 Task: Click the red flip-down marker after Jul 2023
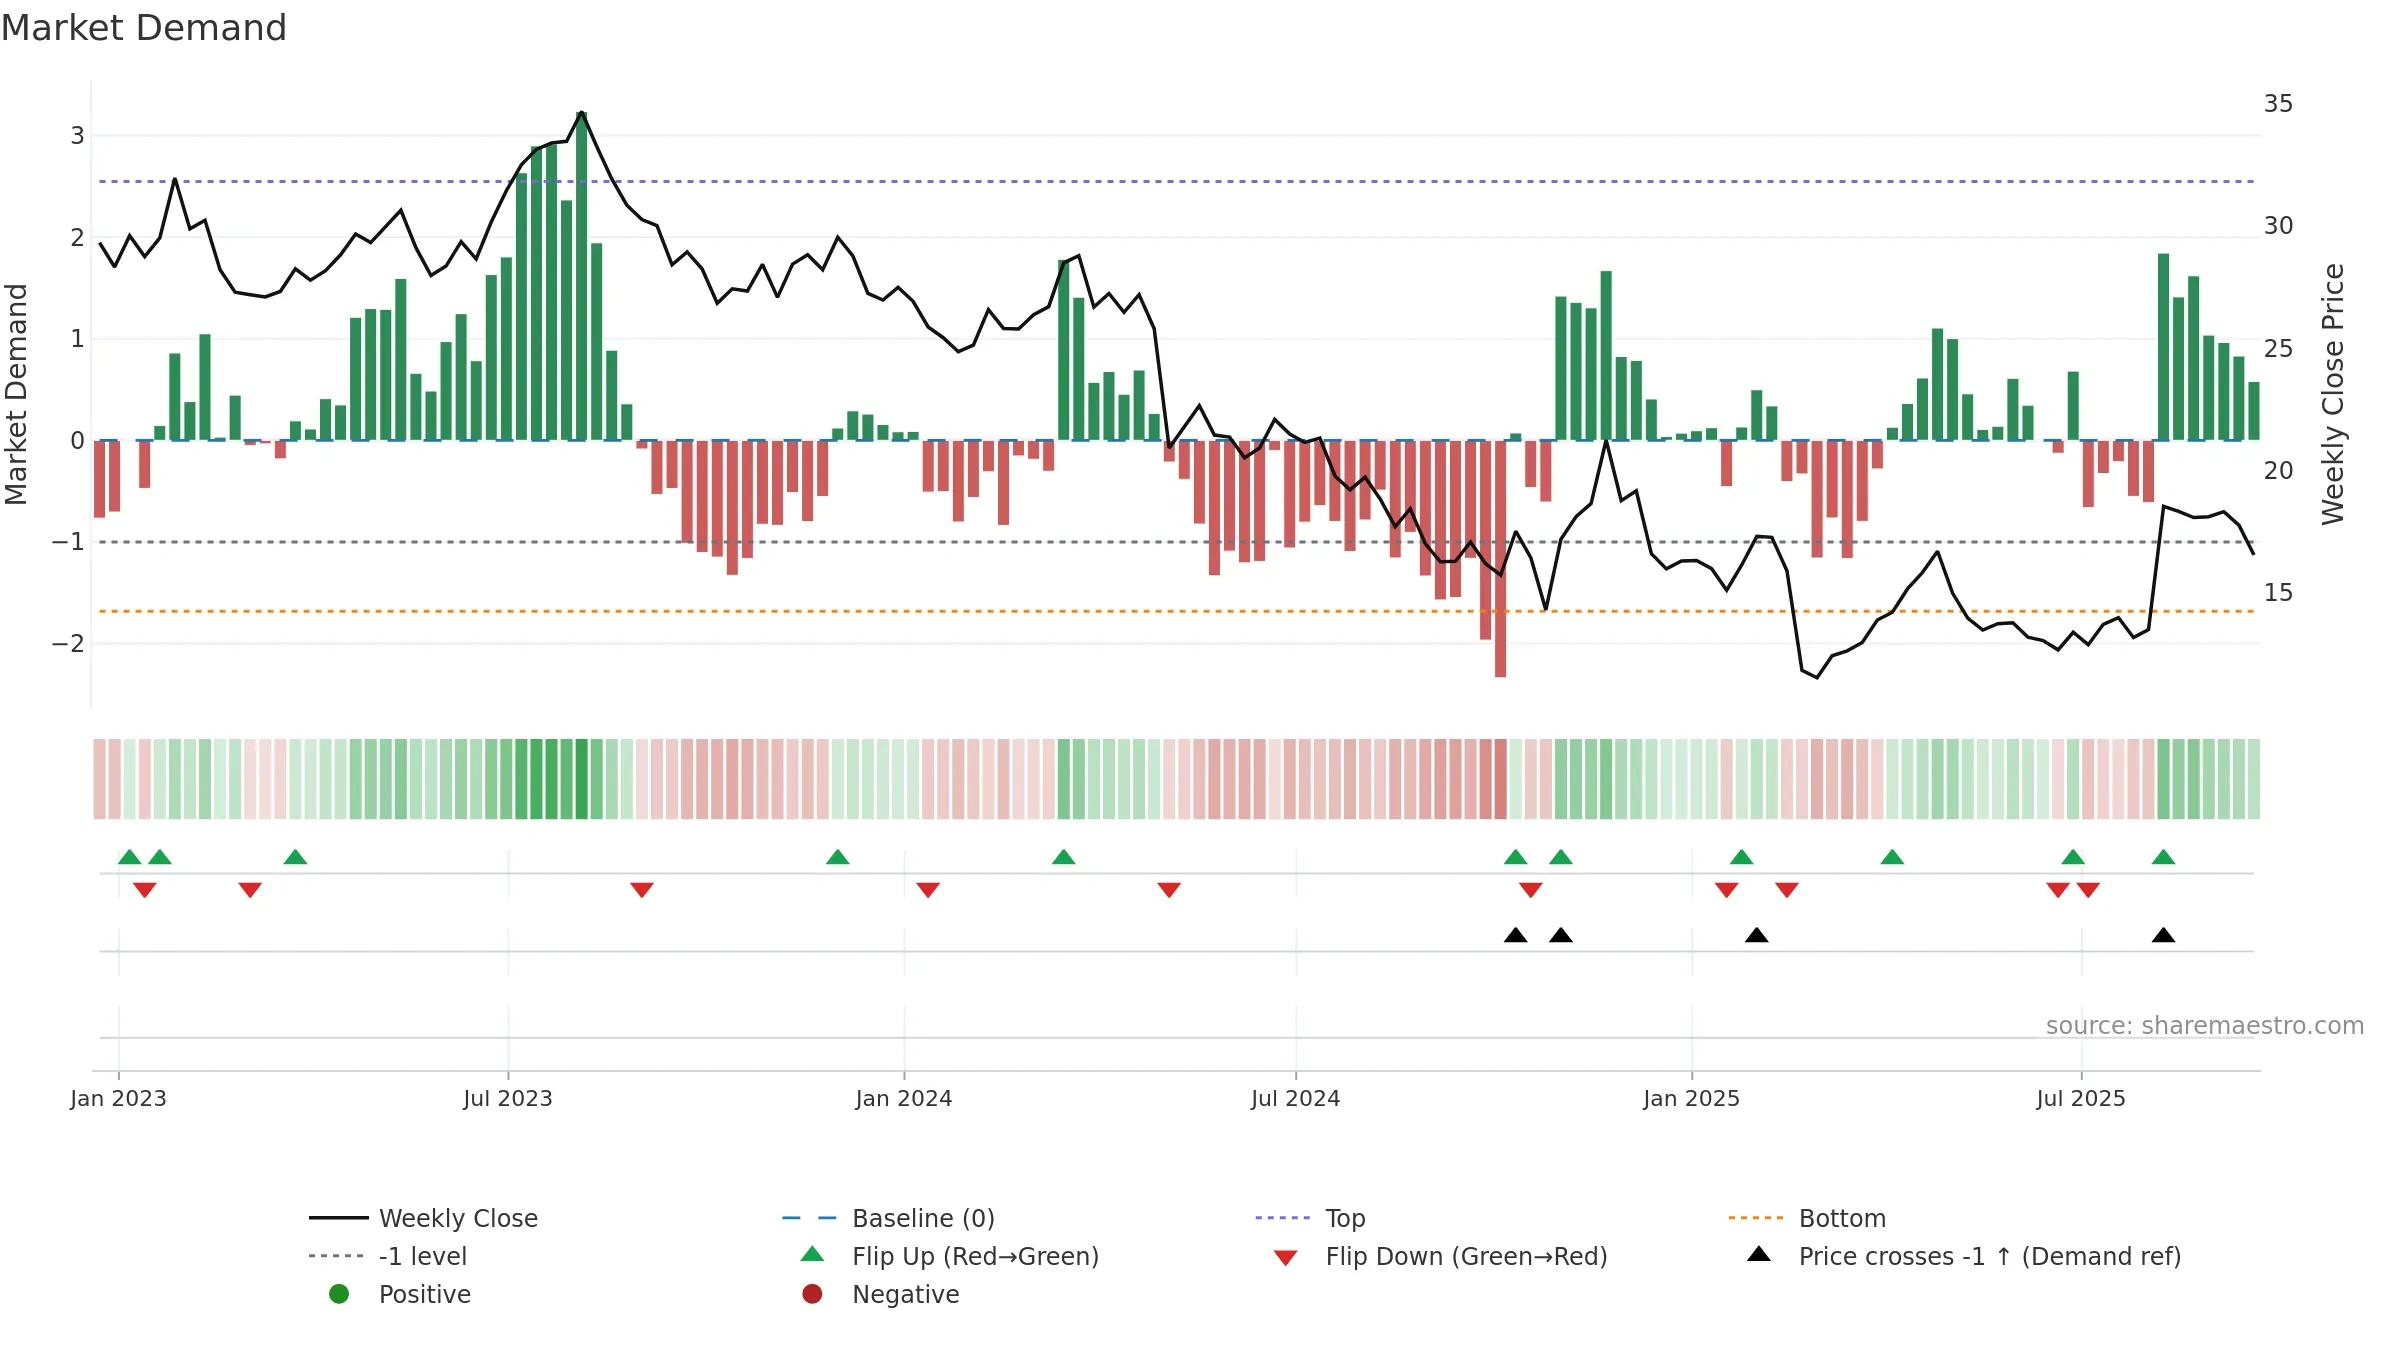click(642, 890)
